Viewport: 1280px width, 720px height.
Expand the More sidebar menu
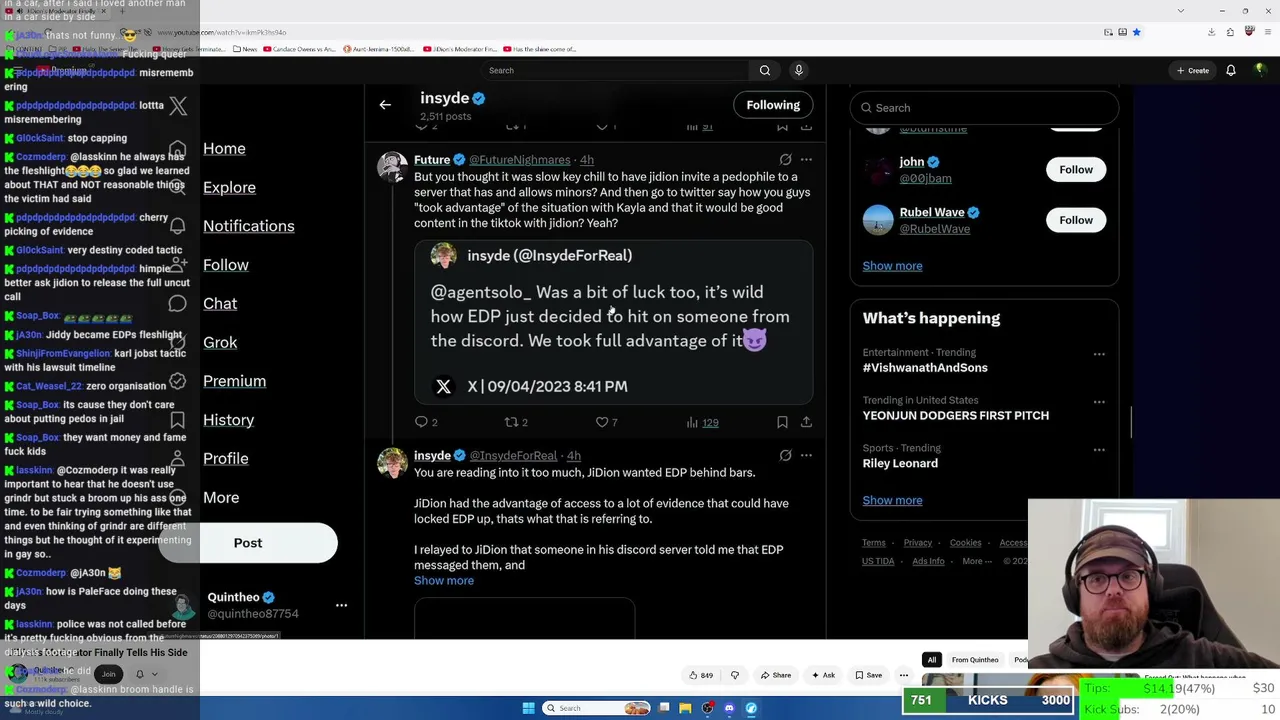221,497
